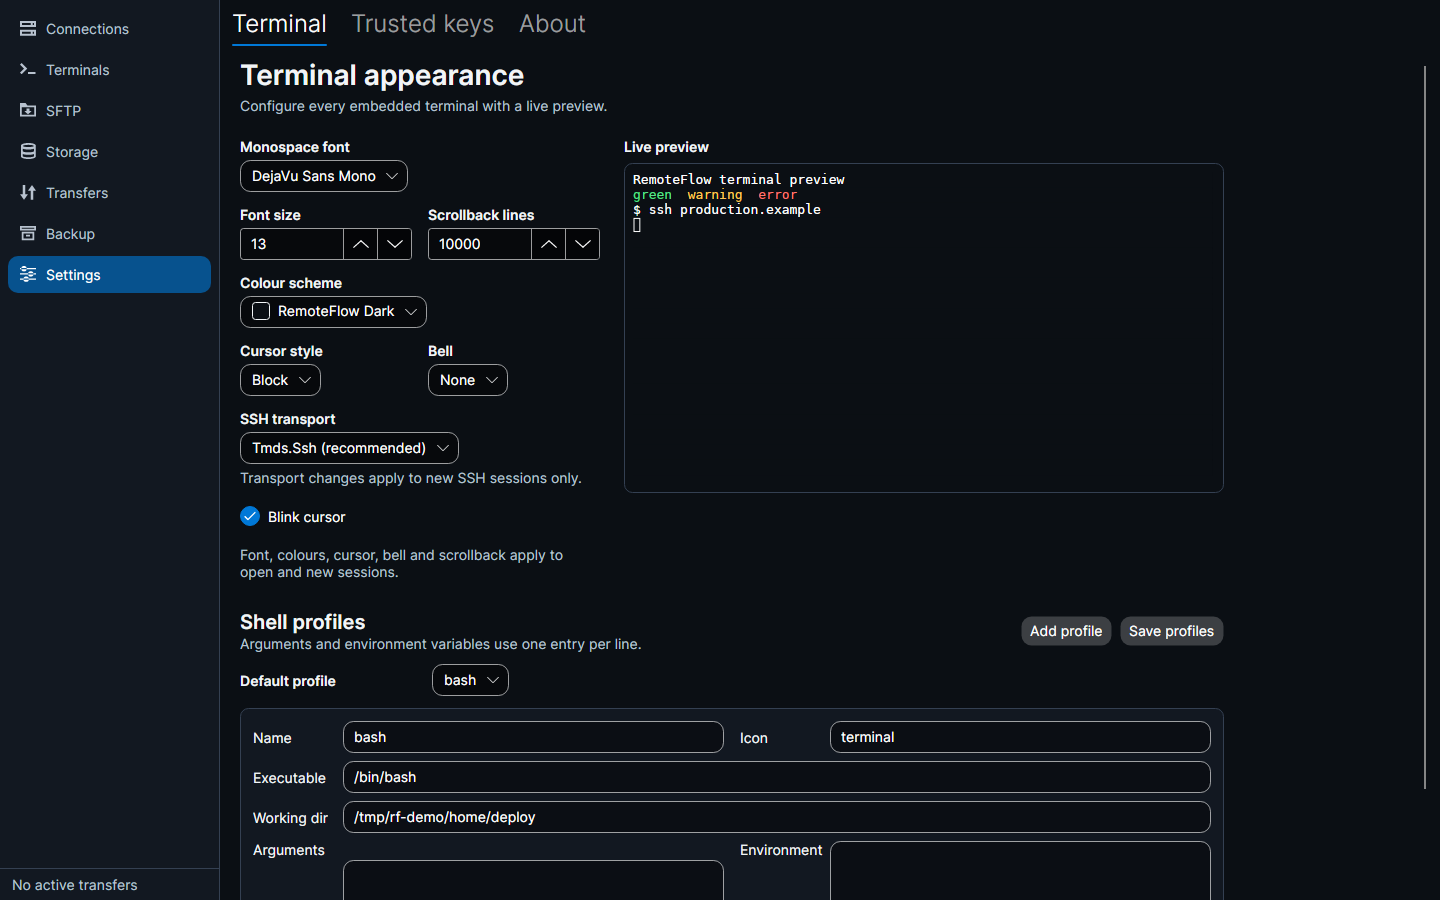This screenshot has height=900, width=1440.
Task: Toggle the Blink cursor checkbox
Action: point(250,516)
